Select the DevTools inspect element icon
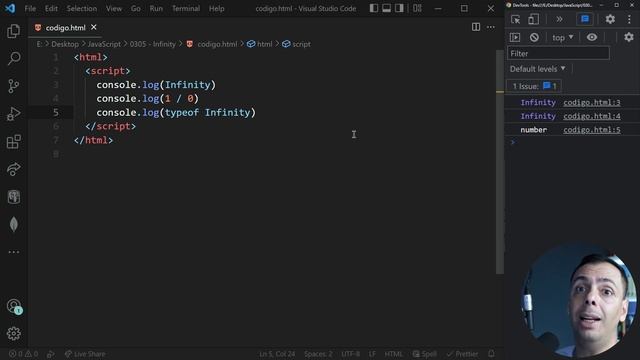640x360 pixels. [515, 19]
